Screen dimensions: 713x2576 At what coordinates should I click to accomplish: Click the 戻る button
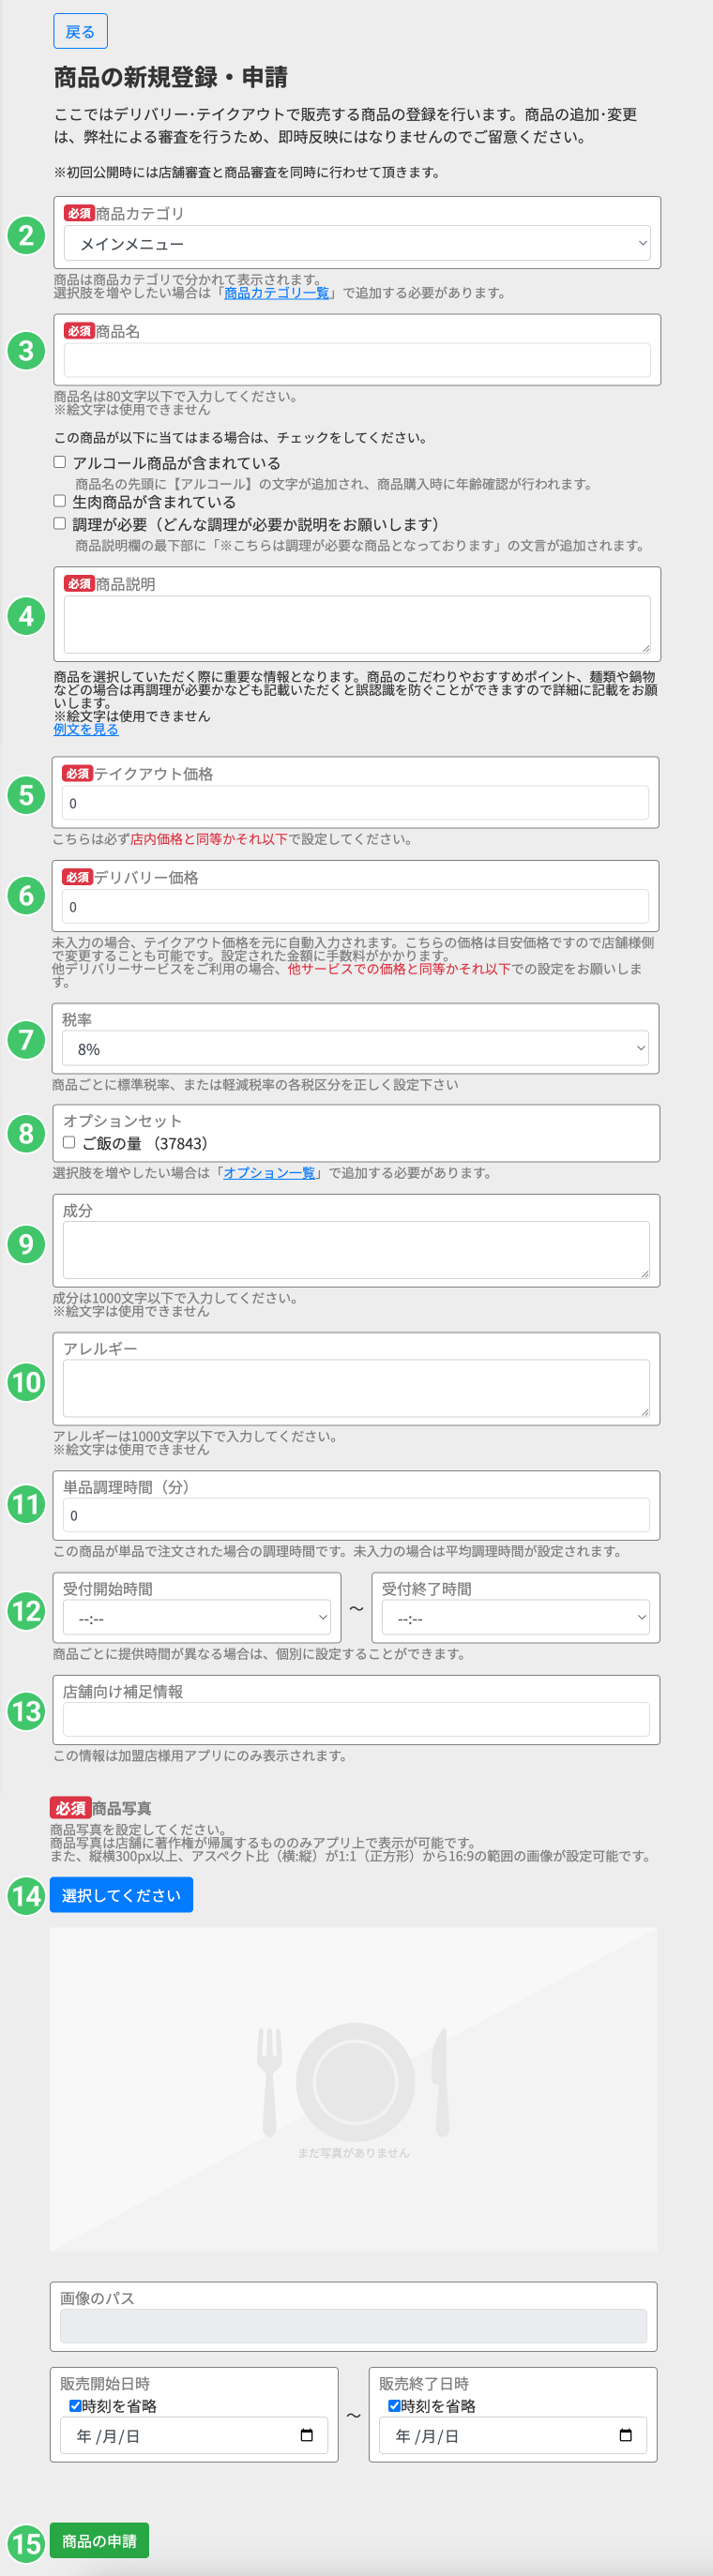[80, 32]
